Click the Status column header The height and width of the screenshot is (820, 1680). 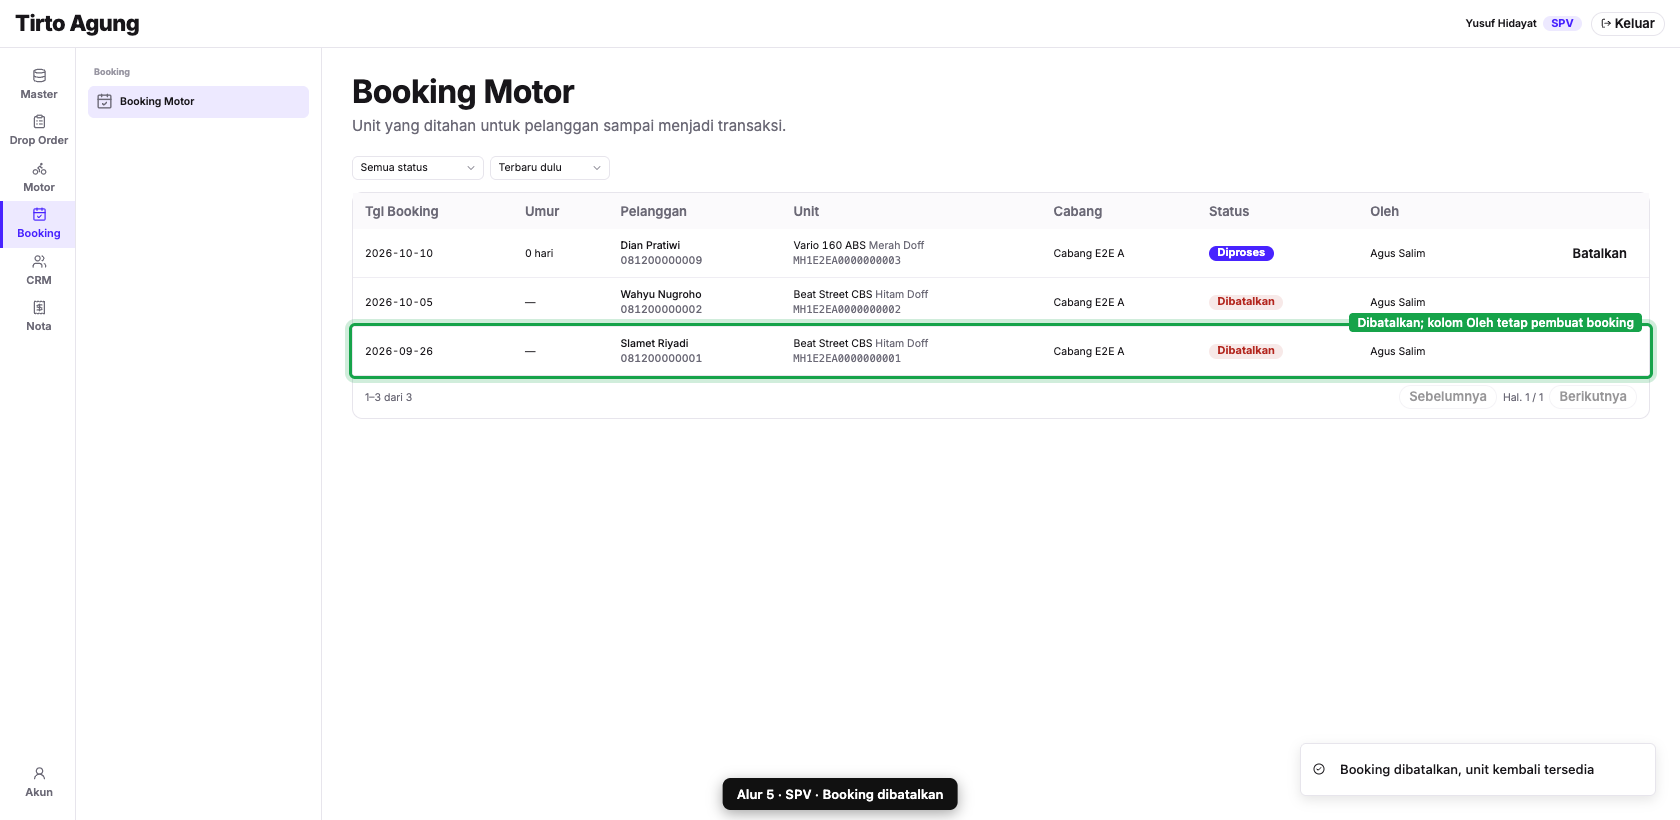(x=1229, y=211)
